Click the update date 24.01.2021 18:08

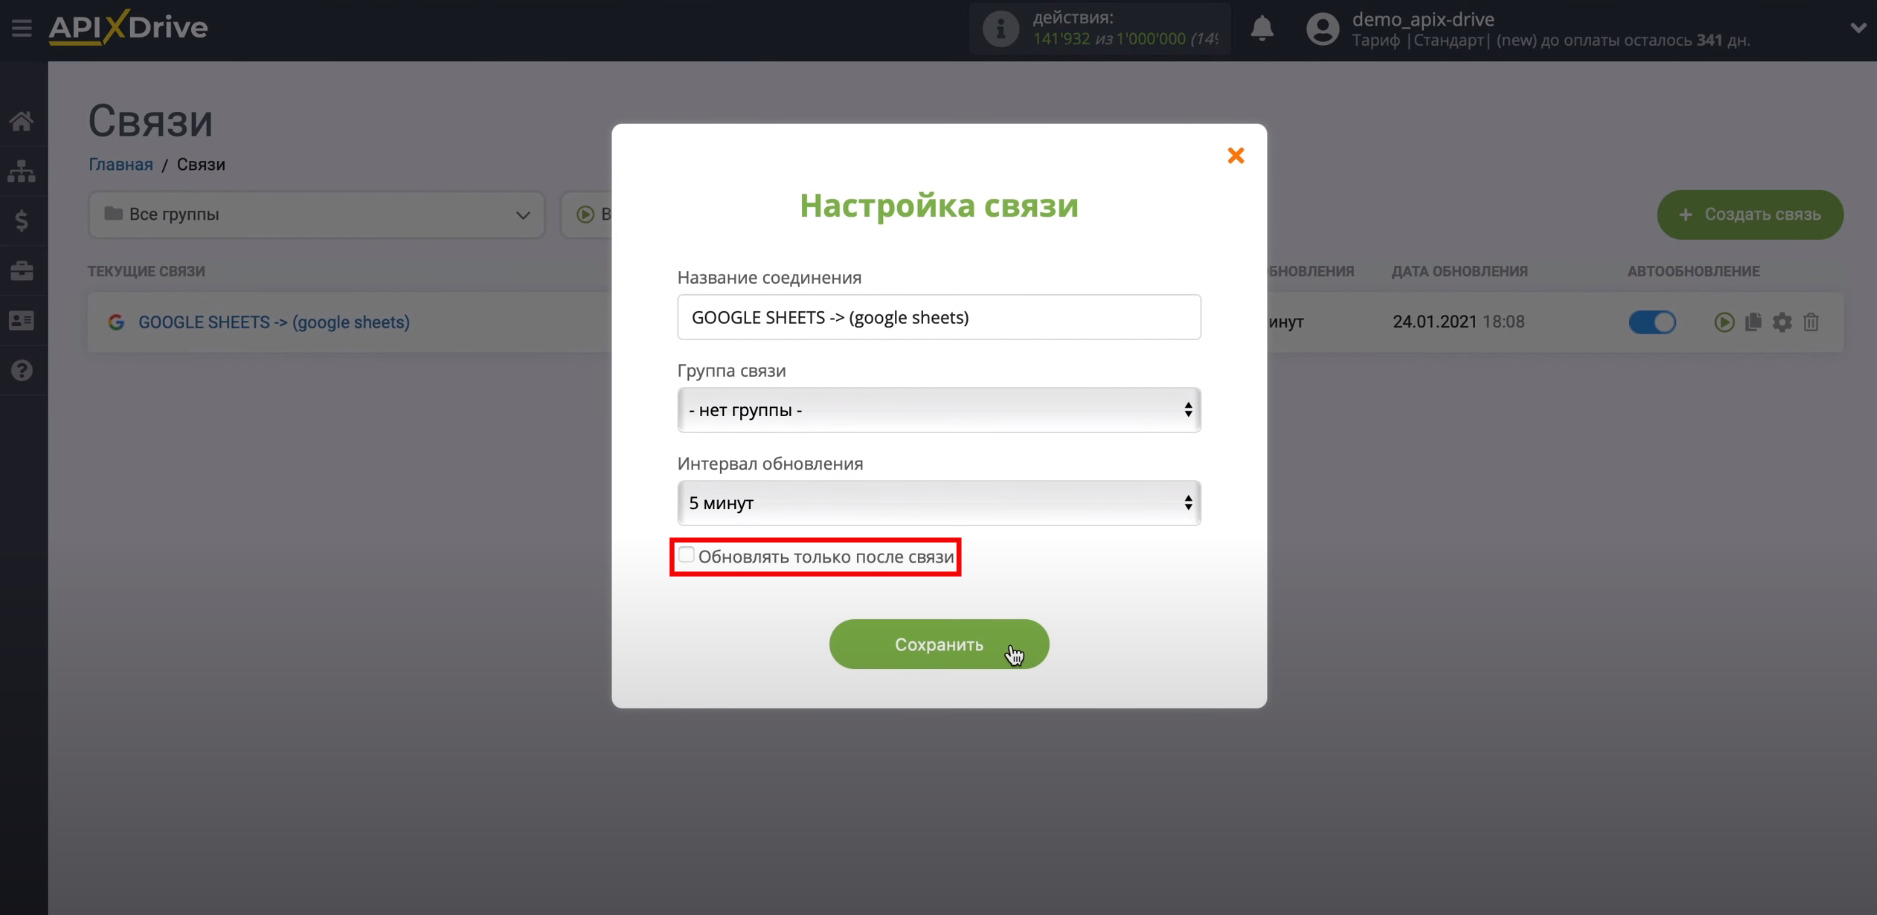tap(1458, 322)
